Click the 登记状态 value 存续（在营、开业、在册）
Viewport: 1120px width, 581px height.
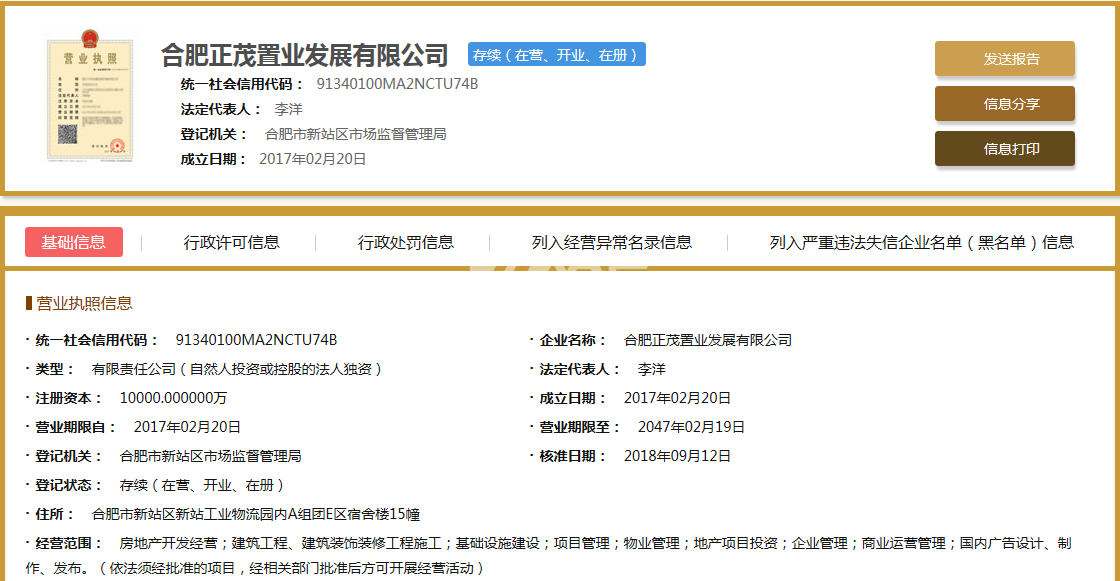(203, 485)
